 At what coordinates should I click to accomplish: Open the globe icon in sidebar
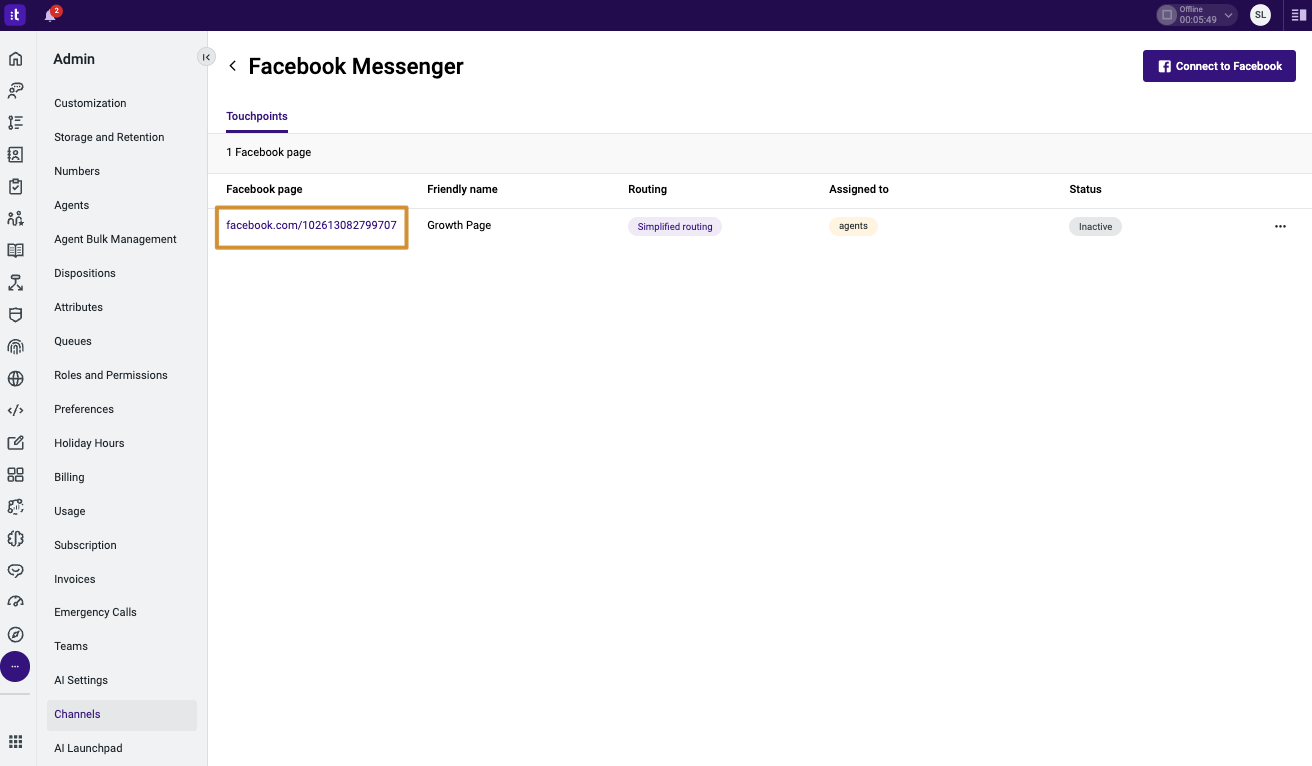(x=15, y=379)
